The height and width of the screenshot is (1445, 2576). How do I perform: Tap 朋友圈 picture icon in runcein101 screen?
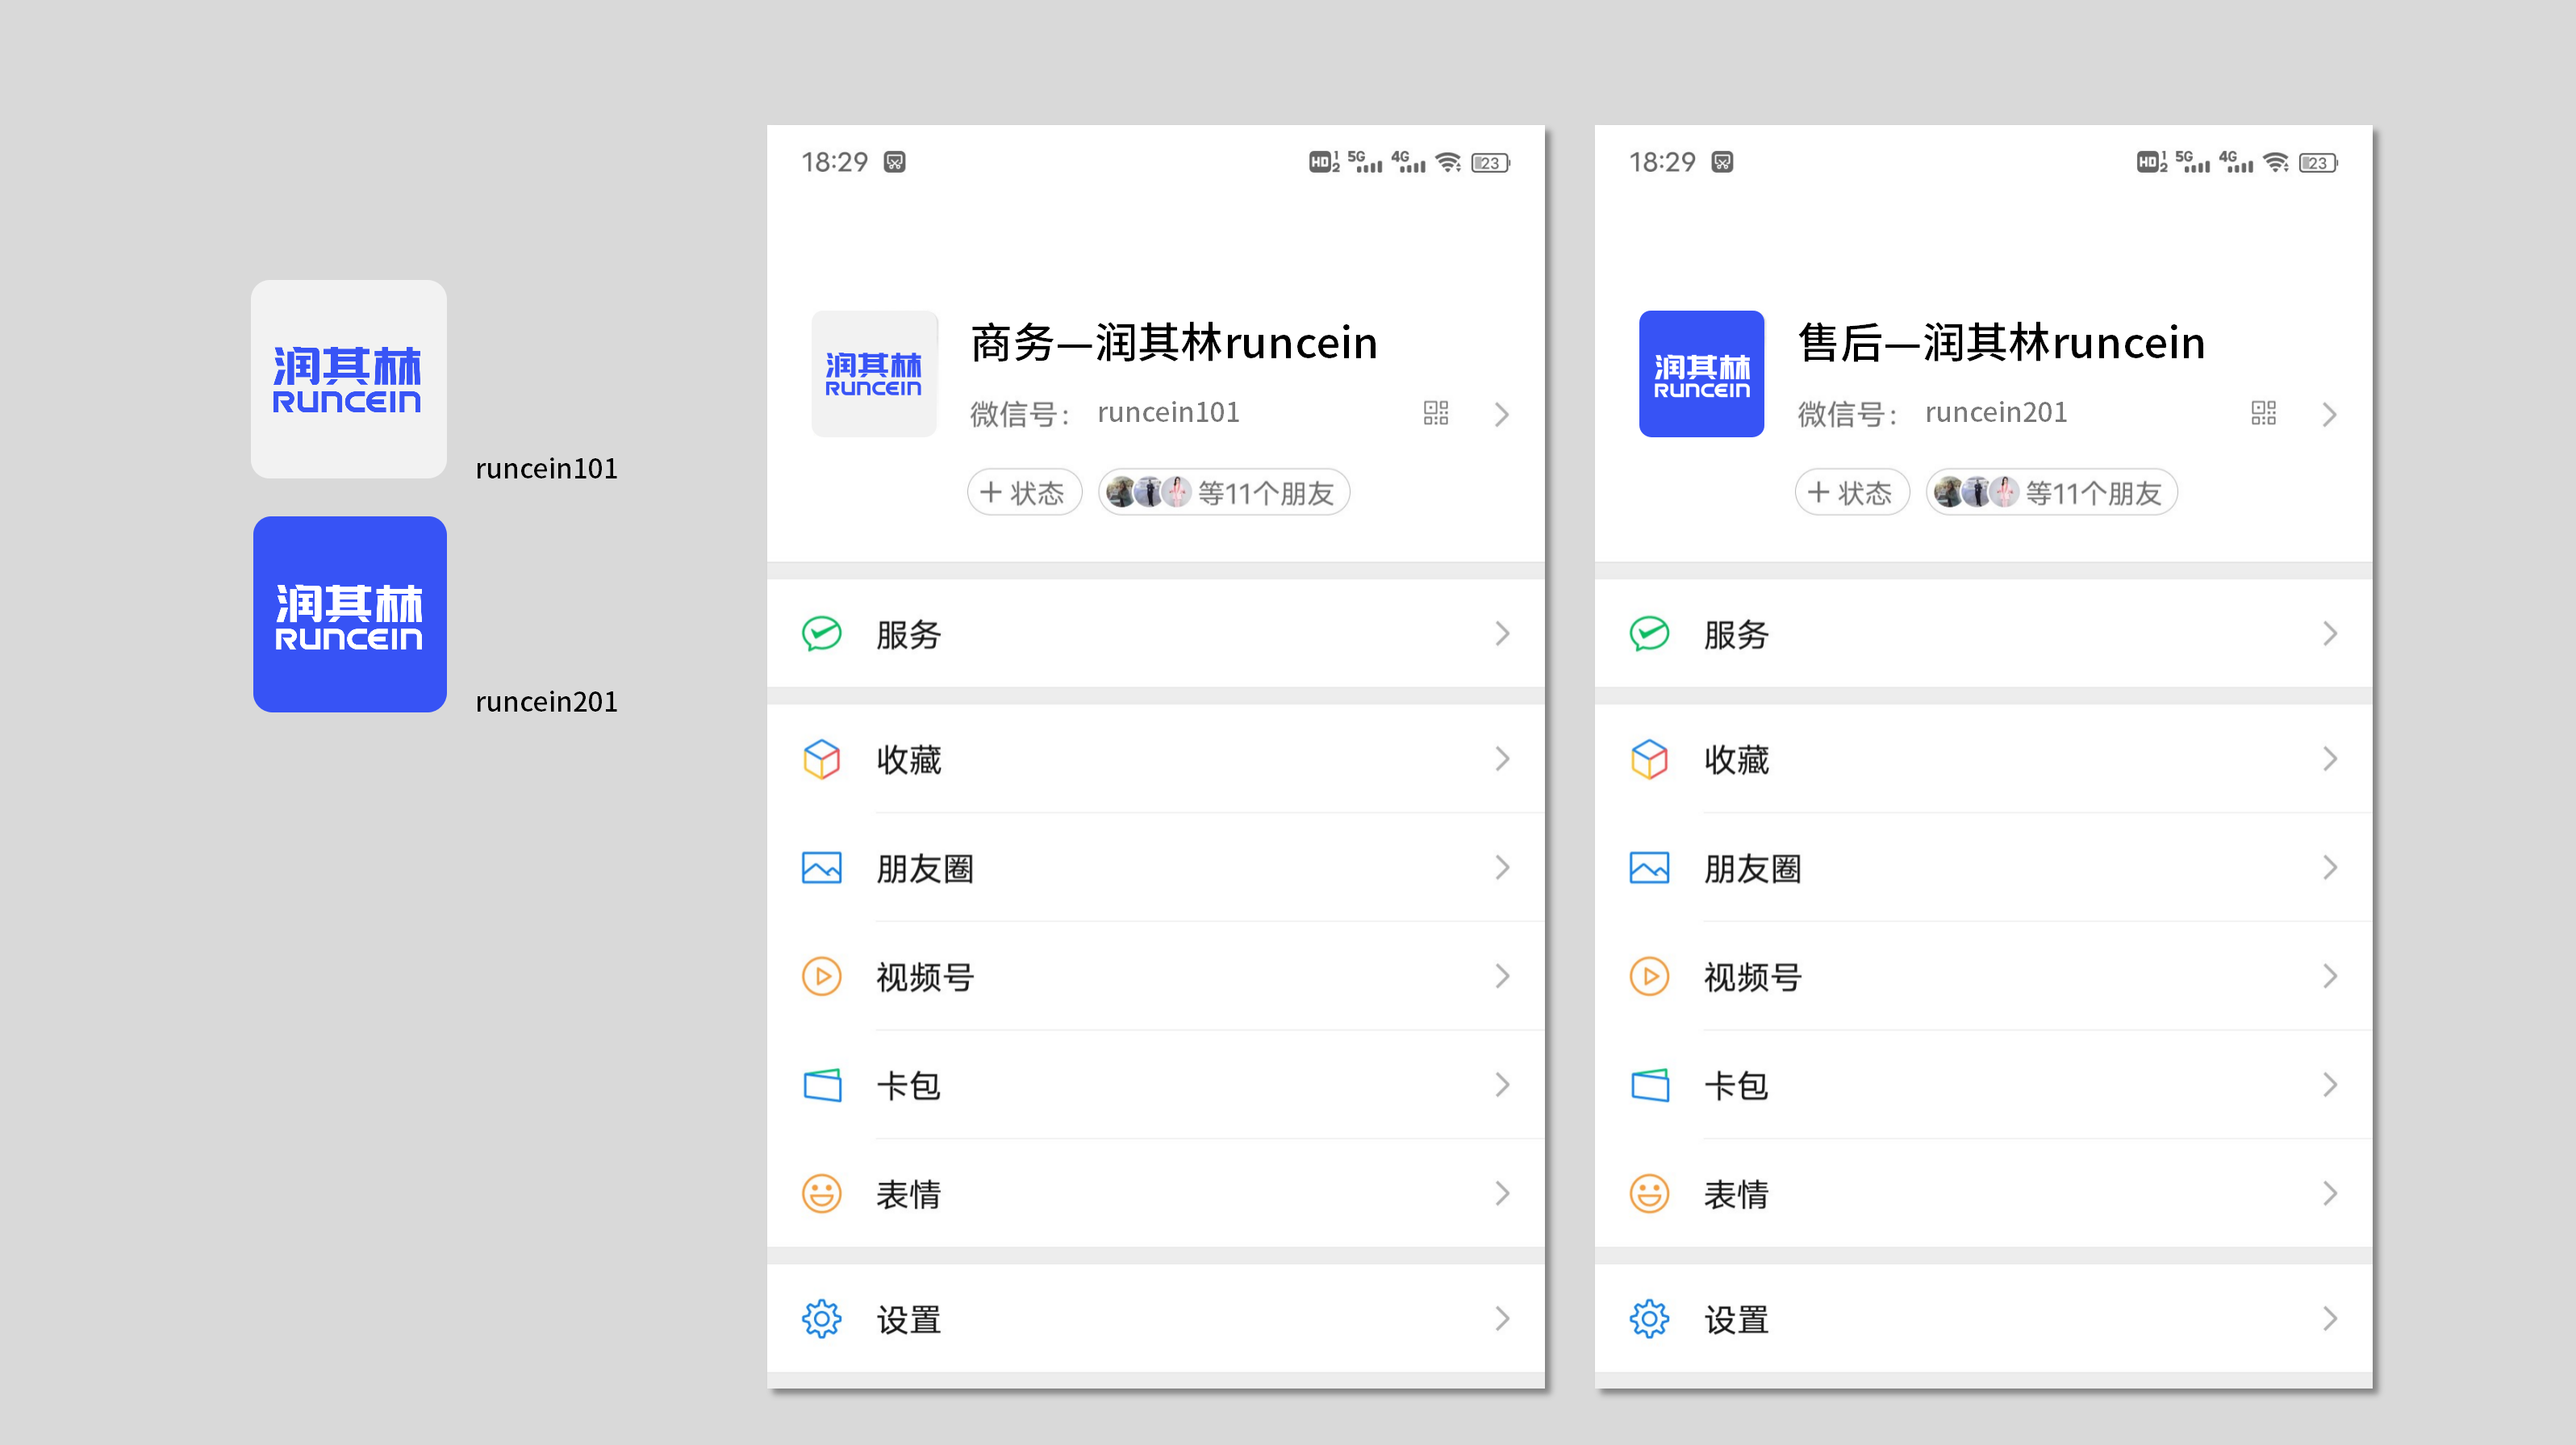(x=822, y=868)
